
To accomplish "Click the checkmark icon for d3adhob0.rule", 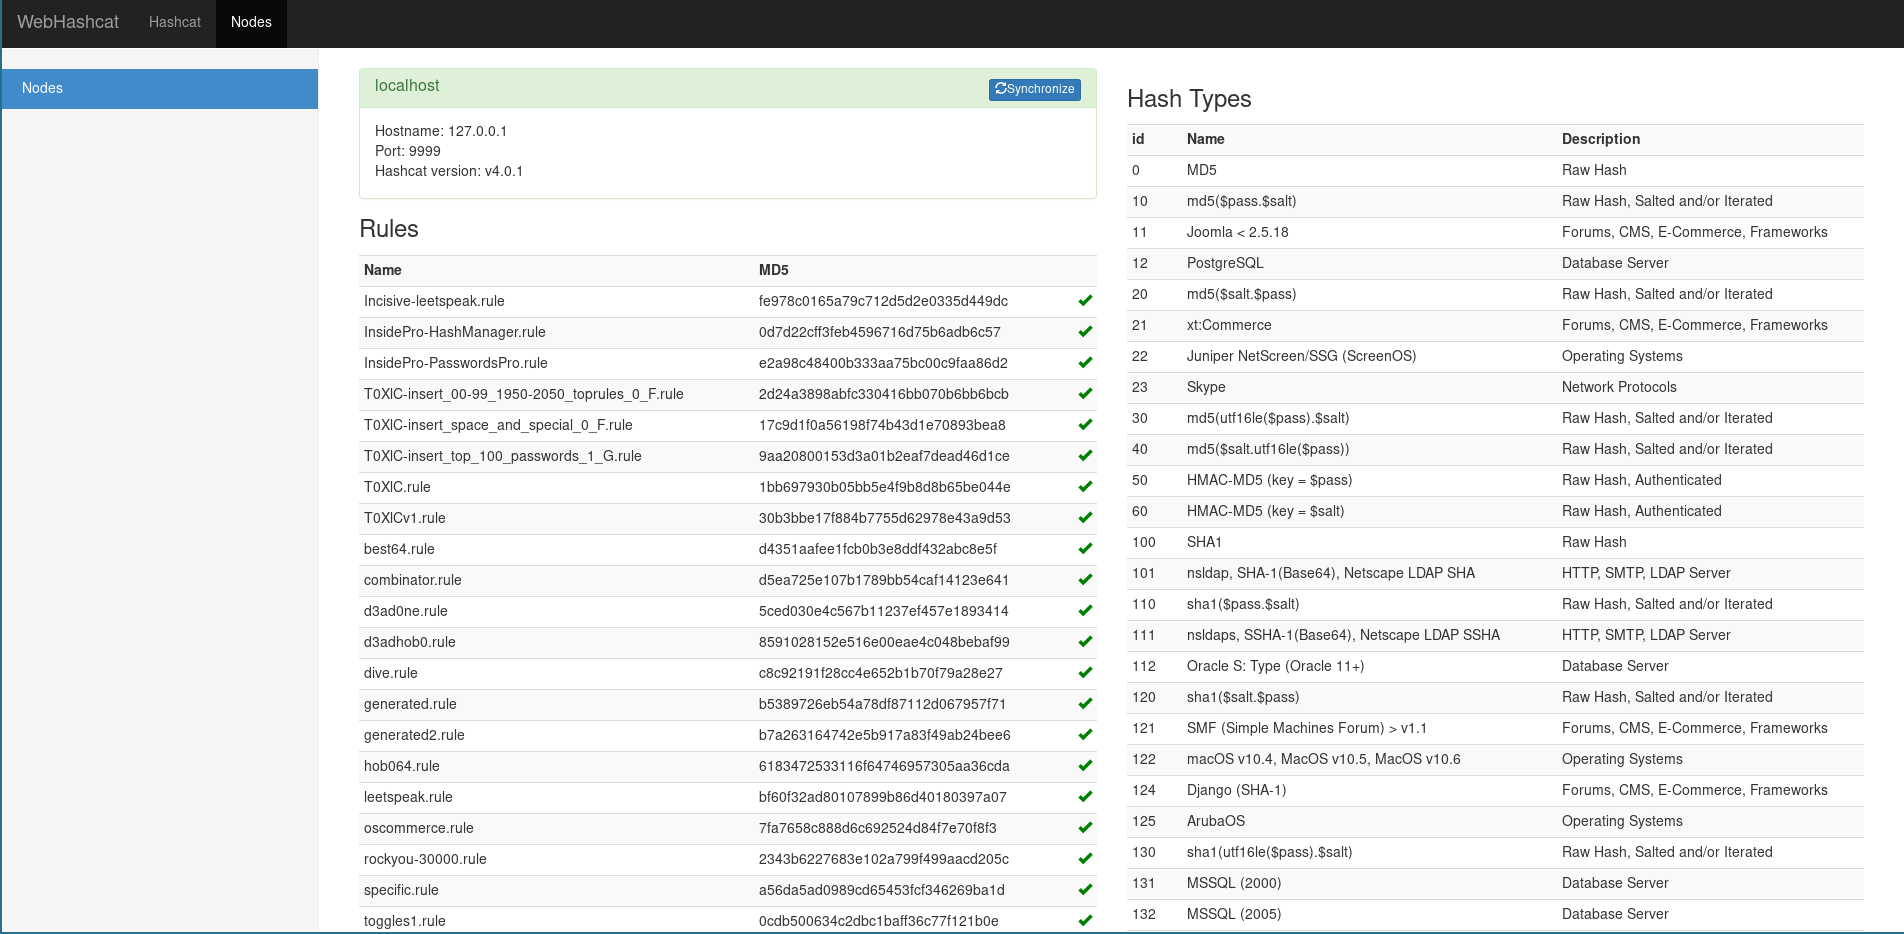I will [1085, 642].
